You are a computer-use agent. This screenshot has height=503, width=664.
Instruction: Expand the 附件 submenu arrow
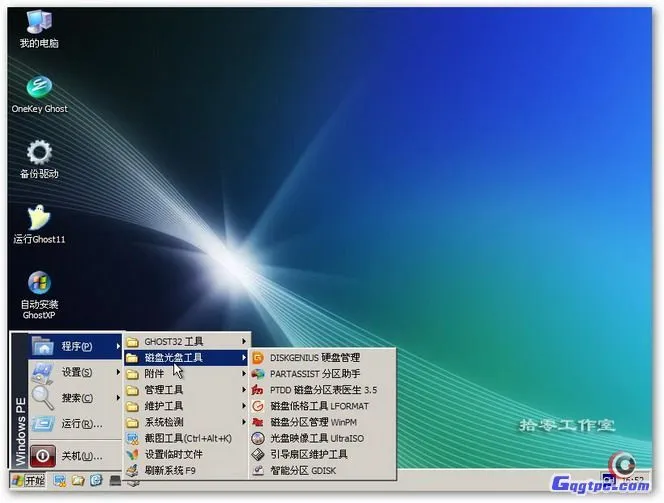point(244,373)
